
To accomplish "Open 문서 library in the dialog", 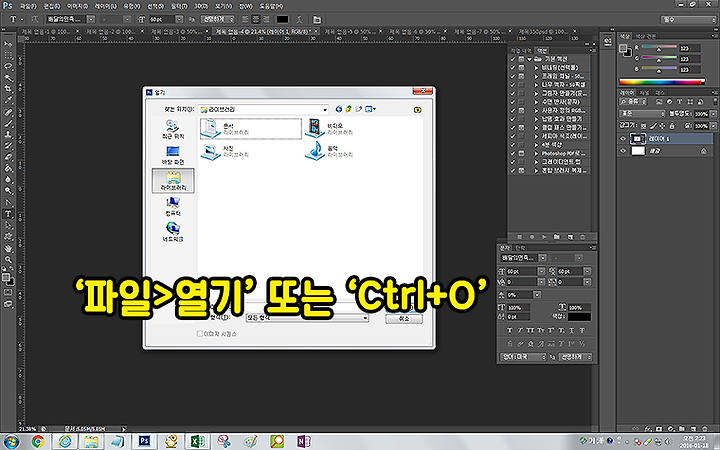I will click(x=251, y=129).
